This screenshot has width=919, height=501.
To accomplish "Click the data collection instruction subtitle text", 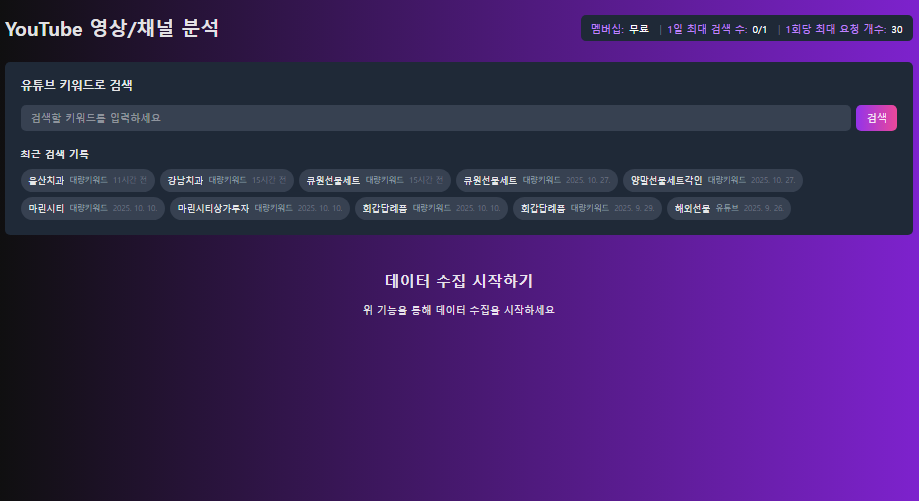I will [459, 310].
